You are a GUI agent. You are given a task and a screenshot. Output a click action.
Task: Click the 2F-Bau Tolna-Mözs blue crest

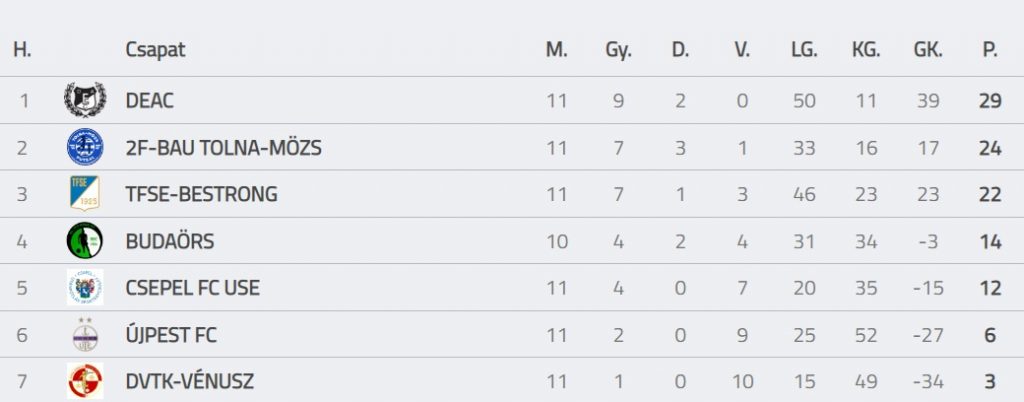[x=85, y=147]
